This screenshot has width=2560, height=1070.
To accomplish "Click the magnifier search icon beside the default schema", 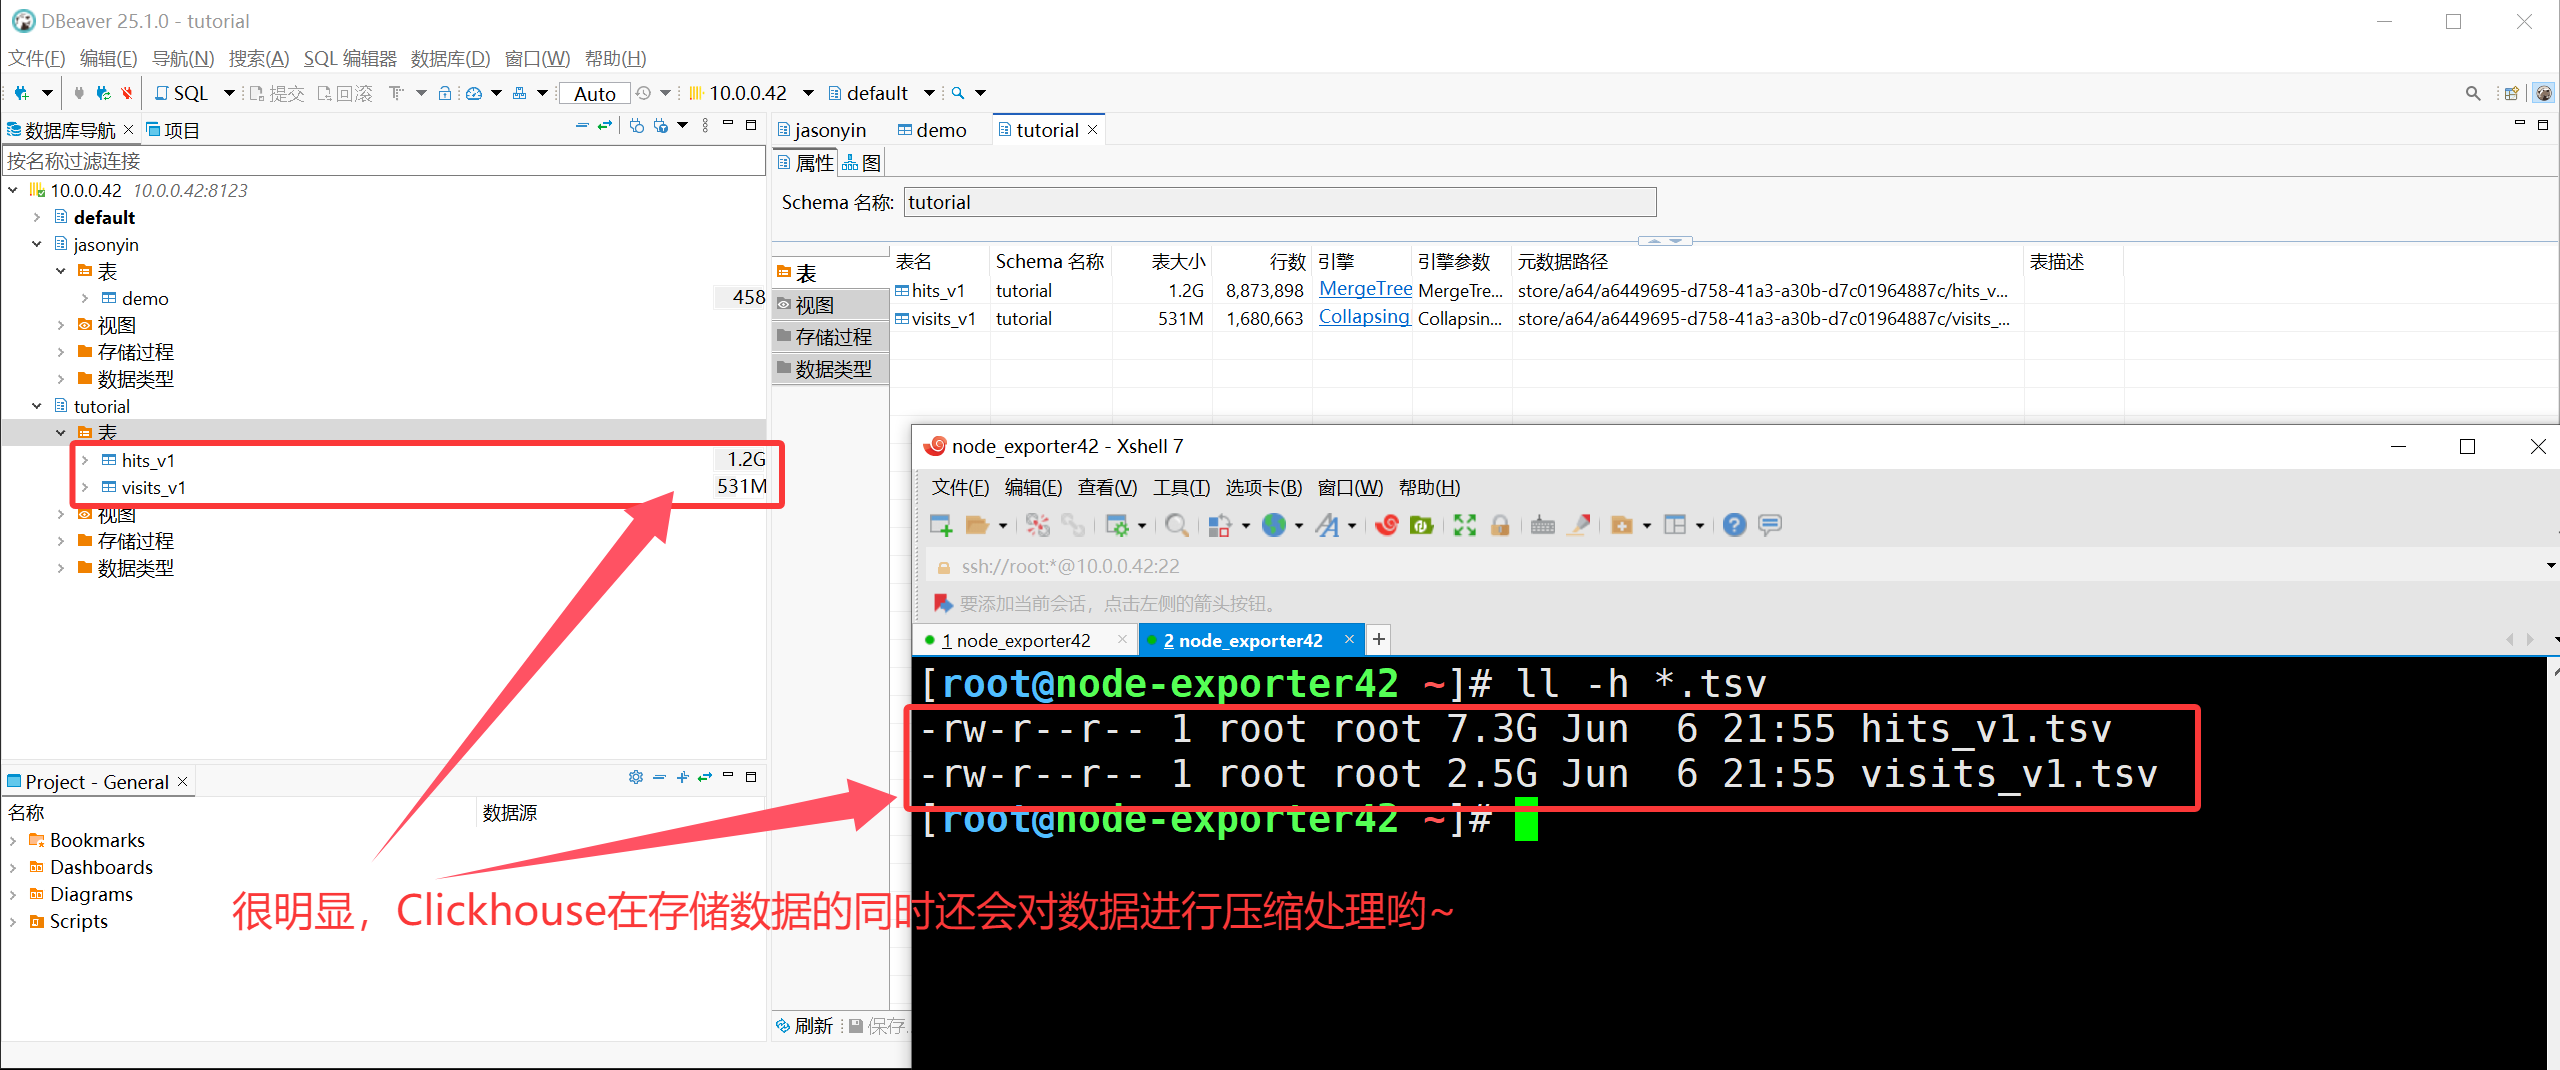I will click(958, 93).
